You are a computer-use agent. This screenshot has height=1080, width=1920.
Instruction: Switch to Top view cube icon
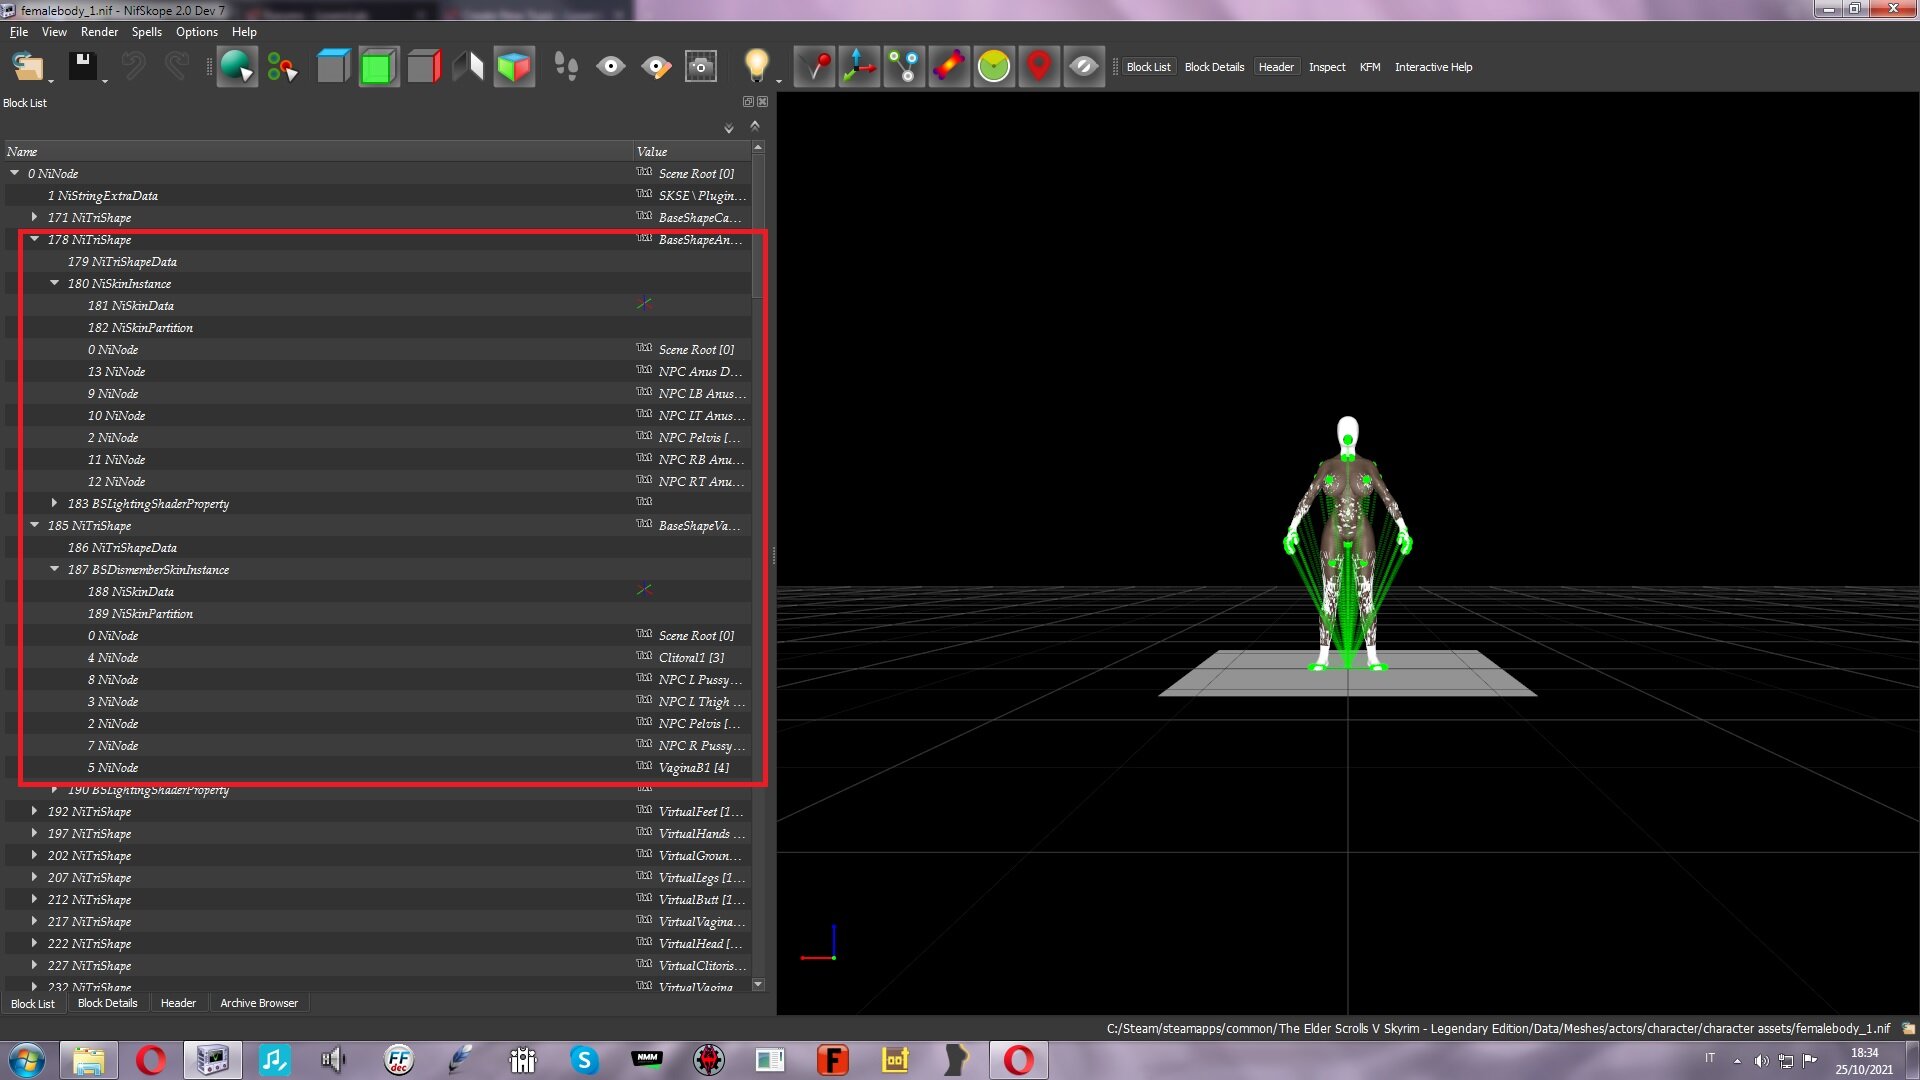pos(333,67)
